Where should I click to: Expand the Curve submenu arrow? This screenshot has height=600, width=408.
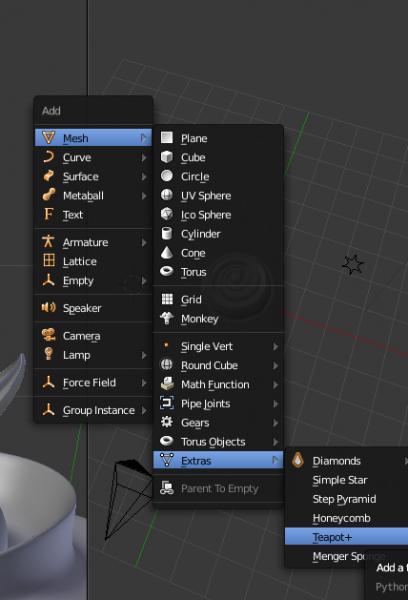point(144,157)
